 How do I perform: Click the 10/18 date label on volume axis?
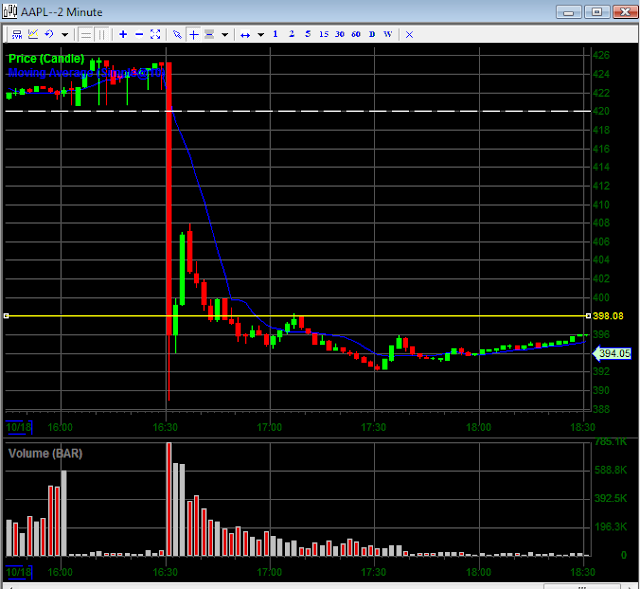(x=19, y=572)
